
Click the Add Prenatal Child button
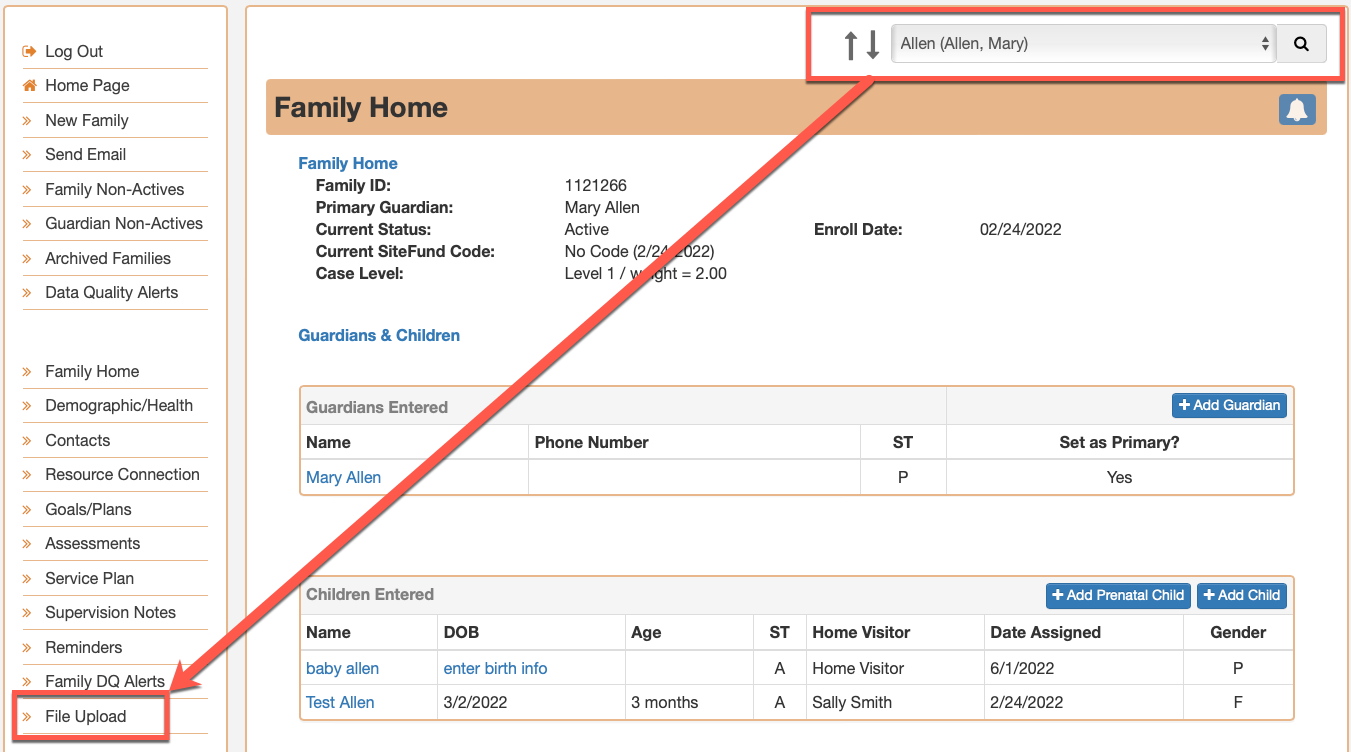(x=1118, y=595)
